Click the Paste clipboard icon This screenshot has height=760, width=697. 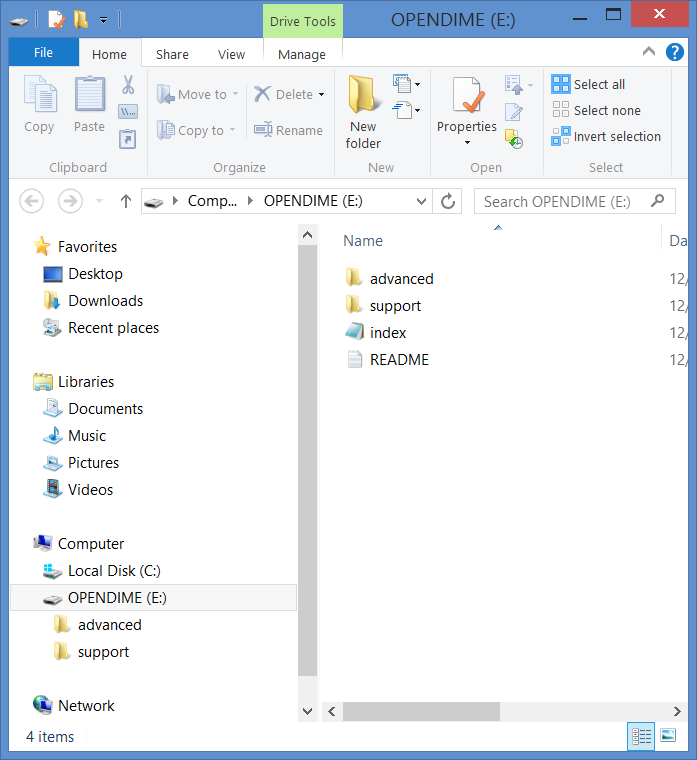[90, 94]
